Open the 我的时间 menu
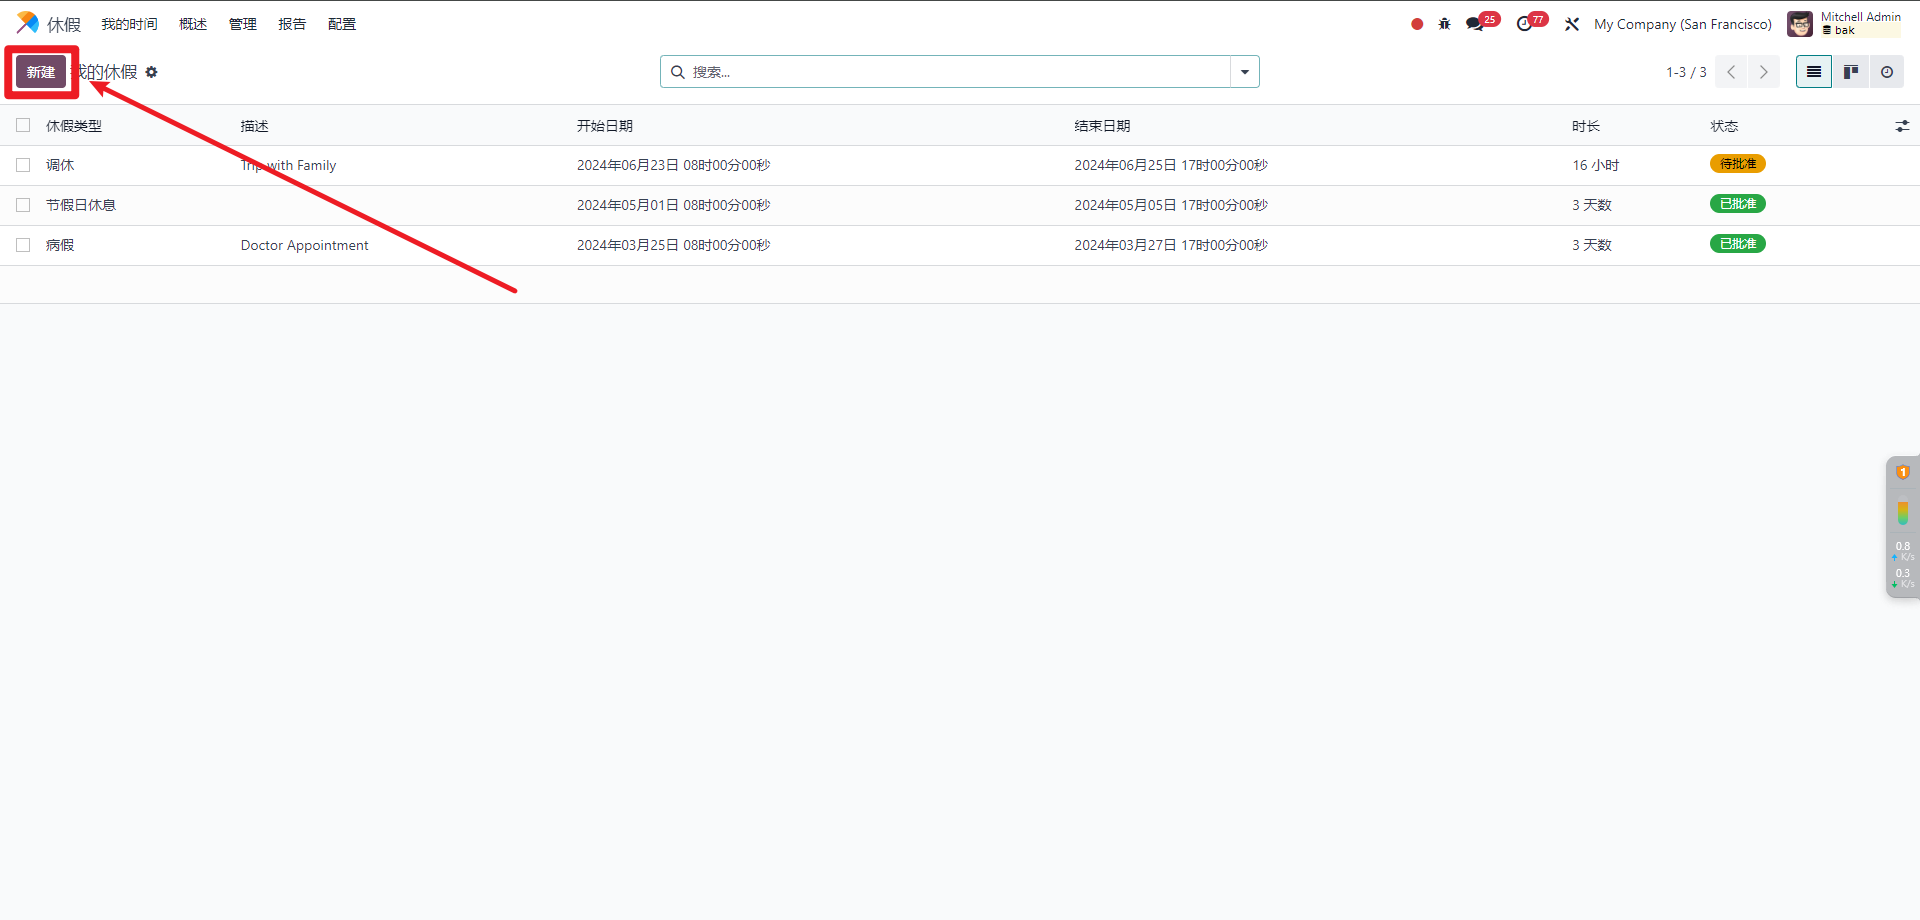This screenshot has height=920, width=1920. point(129,24)
